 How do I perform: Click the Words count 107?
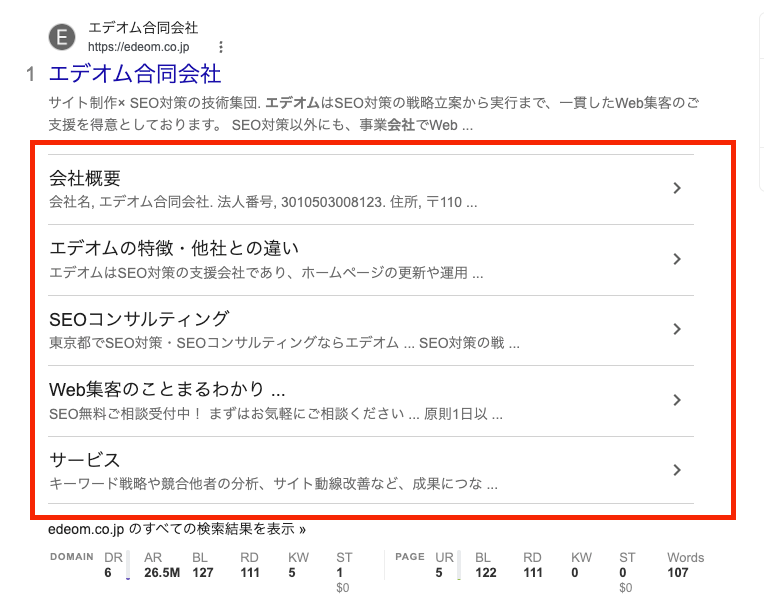678,573
